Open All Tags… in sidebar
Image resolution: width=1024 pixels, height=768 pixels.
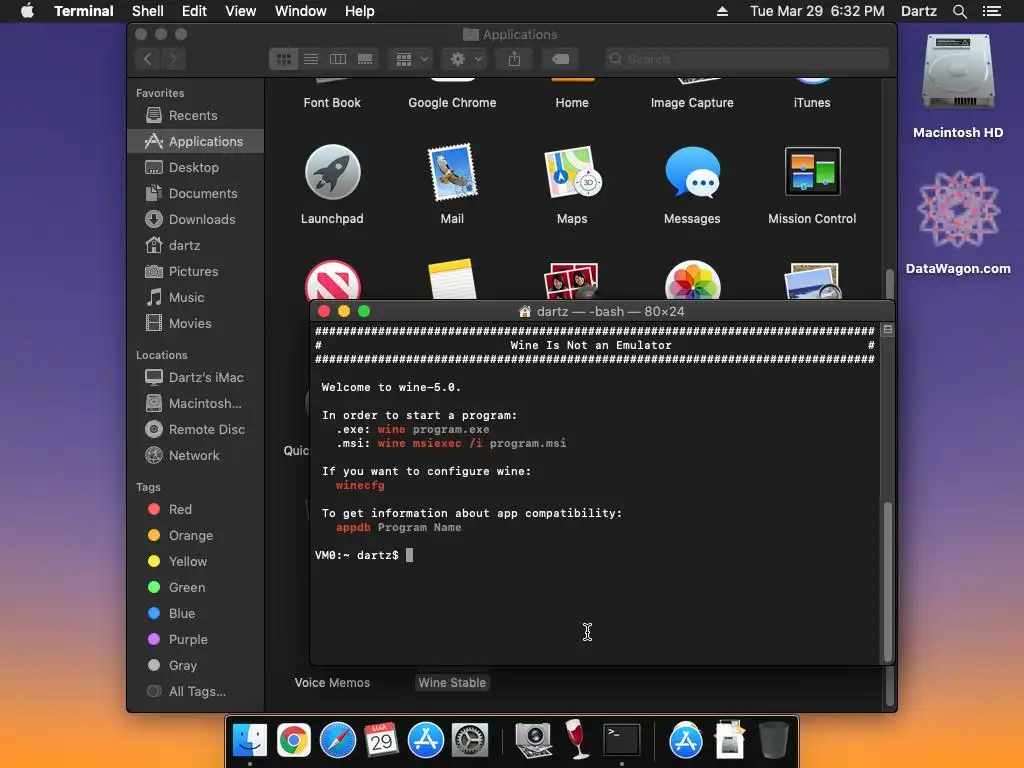(195, 692)
